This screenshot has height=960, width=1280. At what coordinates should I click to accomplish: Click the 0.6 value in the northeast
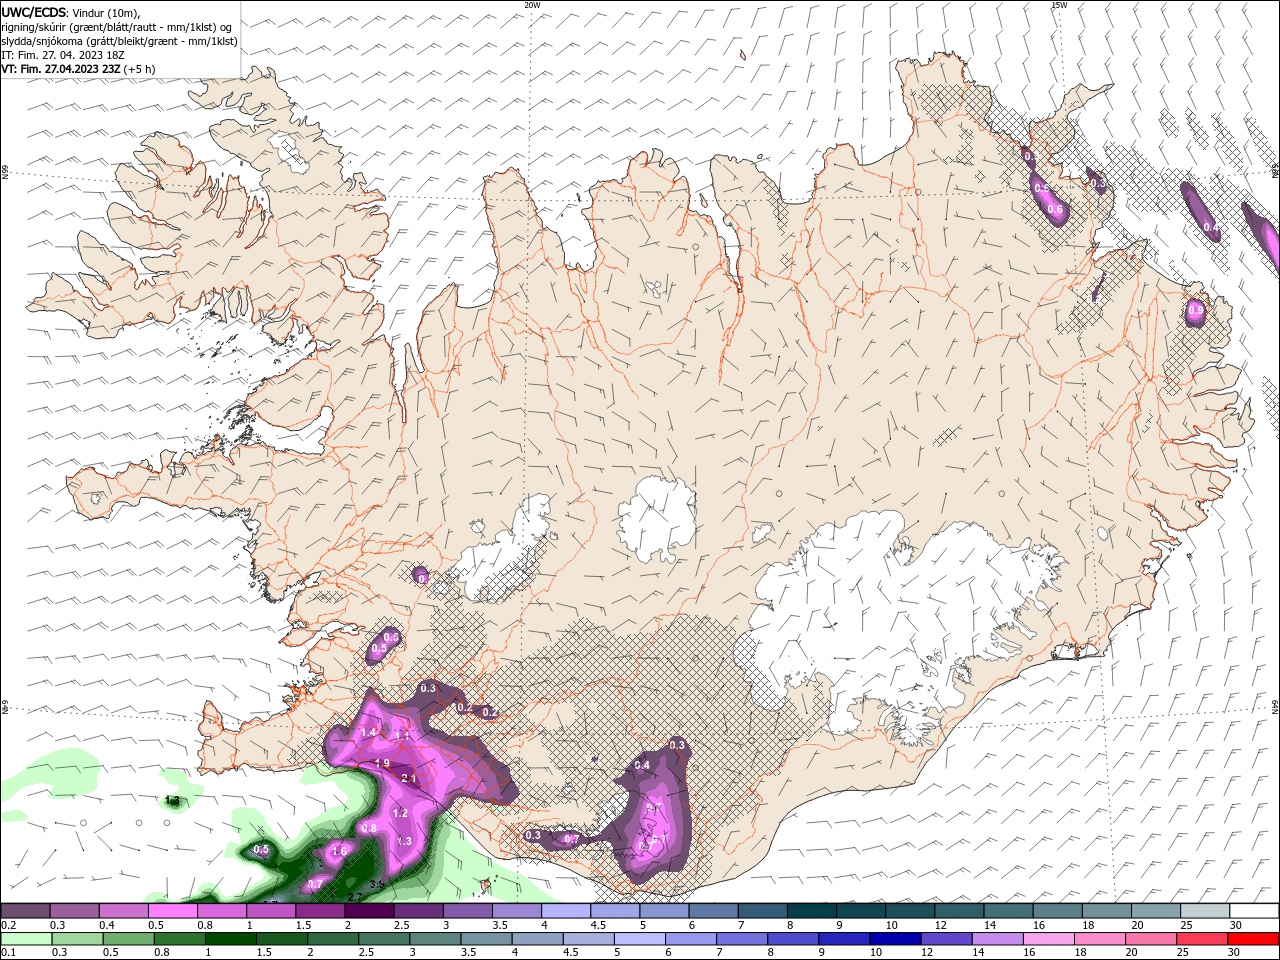click(1054, 209)
